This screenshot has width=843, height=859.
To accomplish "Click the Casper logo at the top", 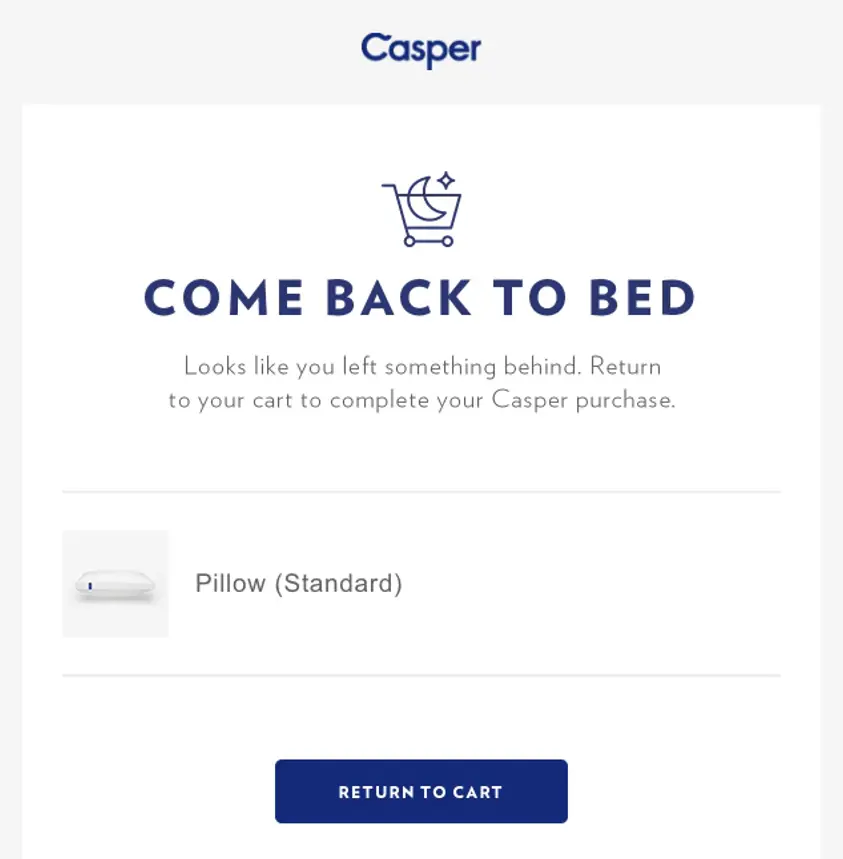I will click(x=421, y=50).
